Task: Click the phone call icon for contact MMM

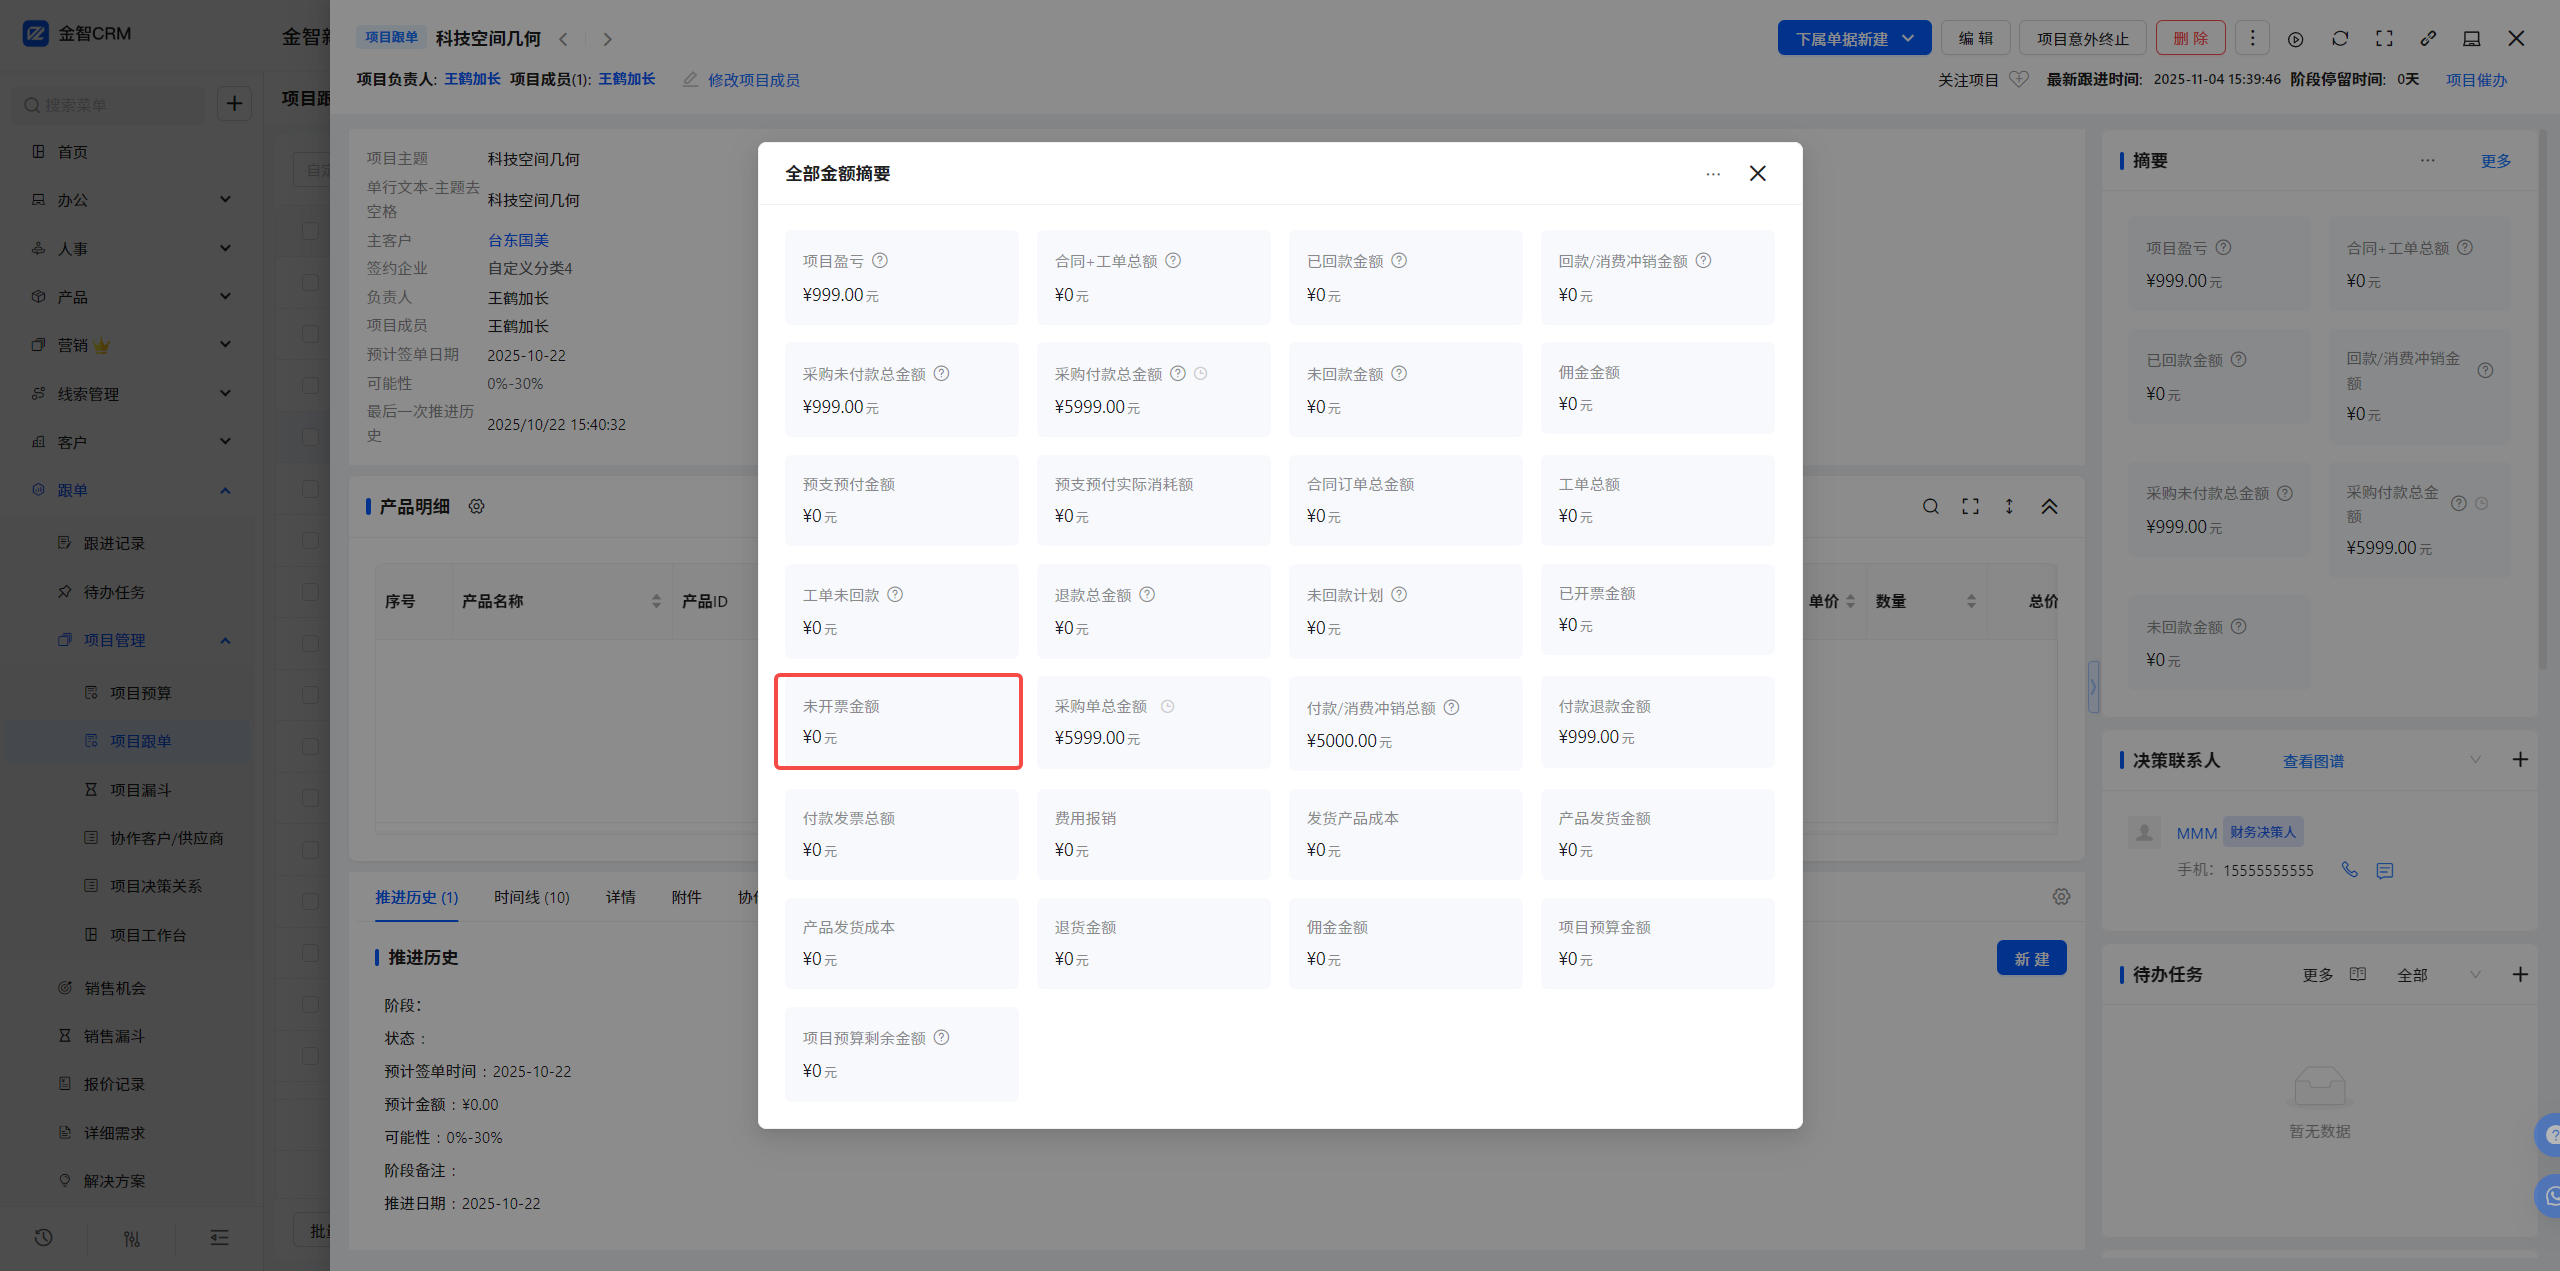Action: (x=2349, y=870)
